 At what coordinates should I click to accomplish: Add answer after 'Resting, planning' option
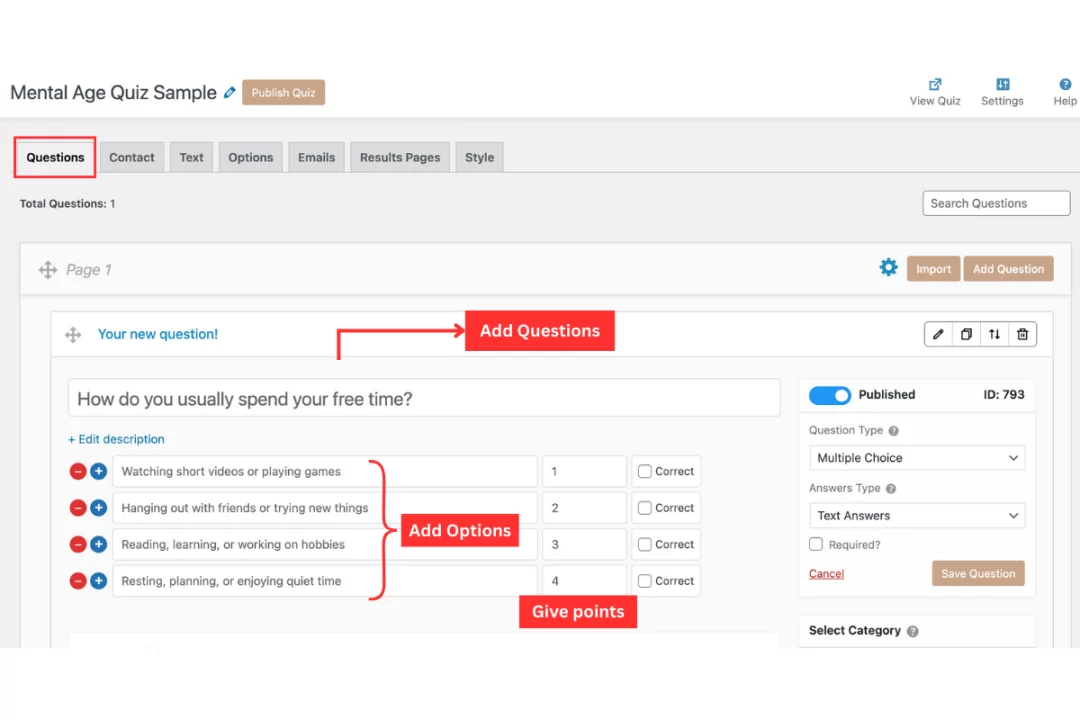coord(98,581)
